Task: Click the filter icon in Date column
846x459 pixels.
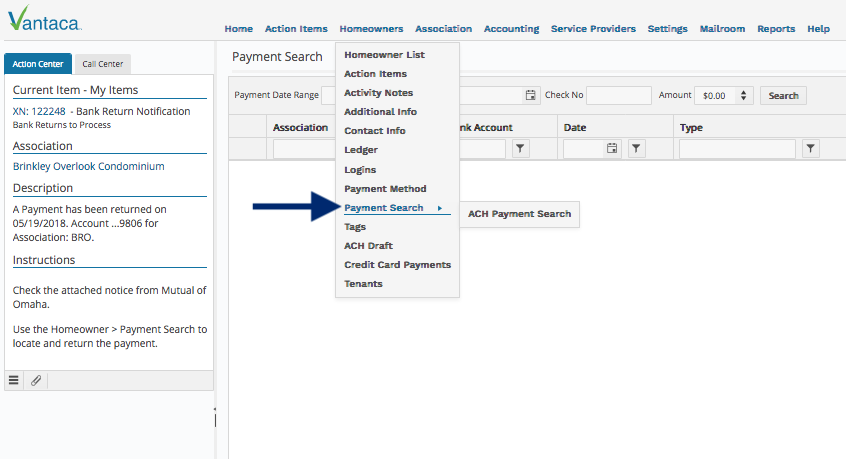Action: 636,148
